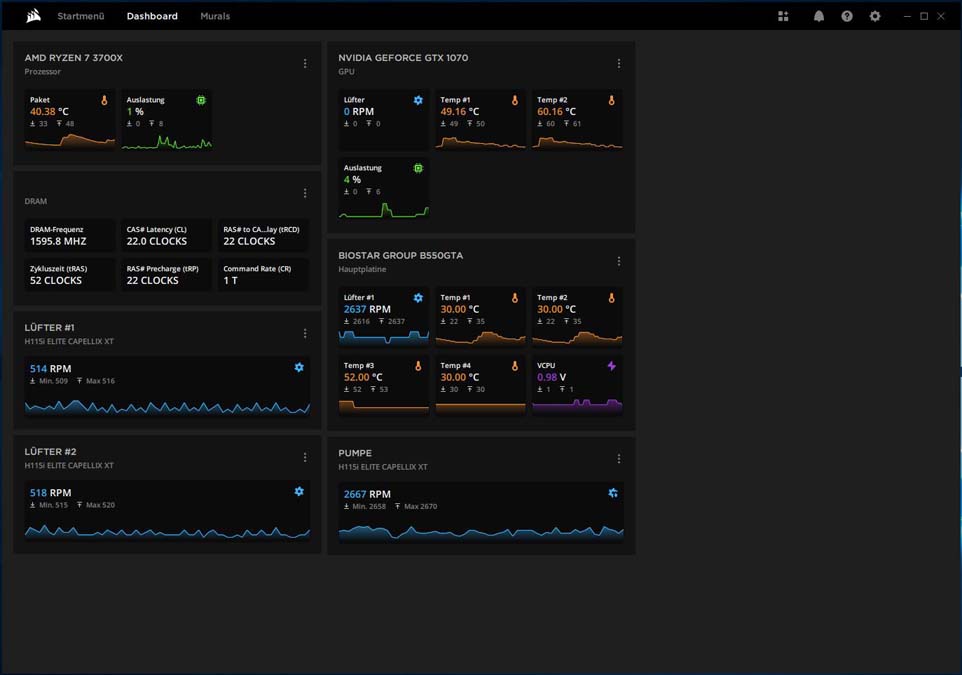The image size is (962, 675).
Task: Click the fan icon on Pumpe RPM tile
Action: (x=612, y=493)
